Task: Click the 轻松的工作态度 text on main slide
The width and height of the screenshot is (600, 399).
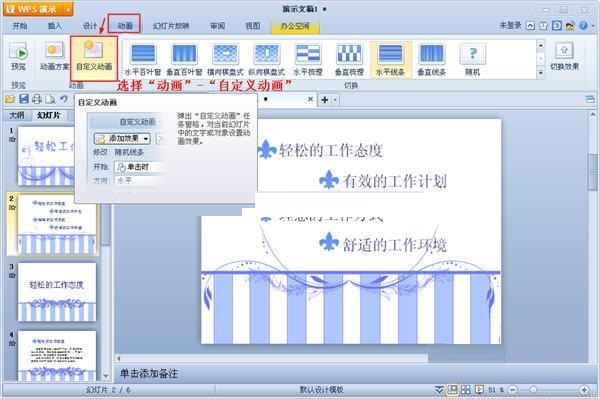Action: 331,150
